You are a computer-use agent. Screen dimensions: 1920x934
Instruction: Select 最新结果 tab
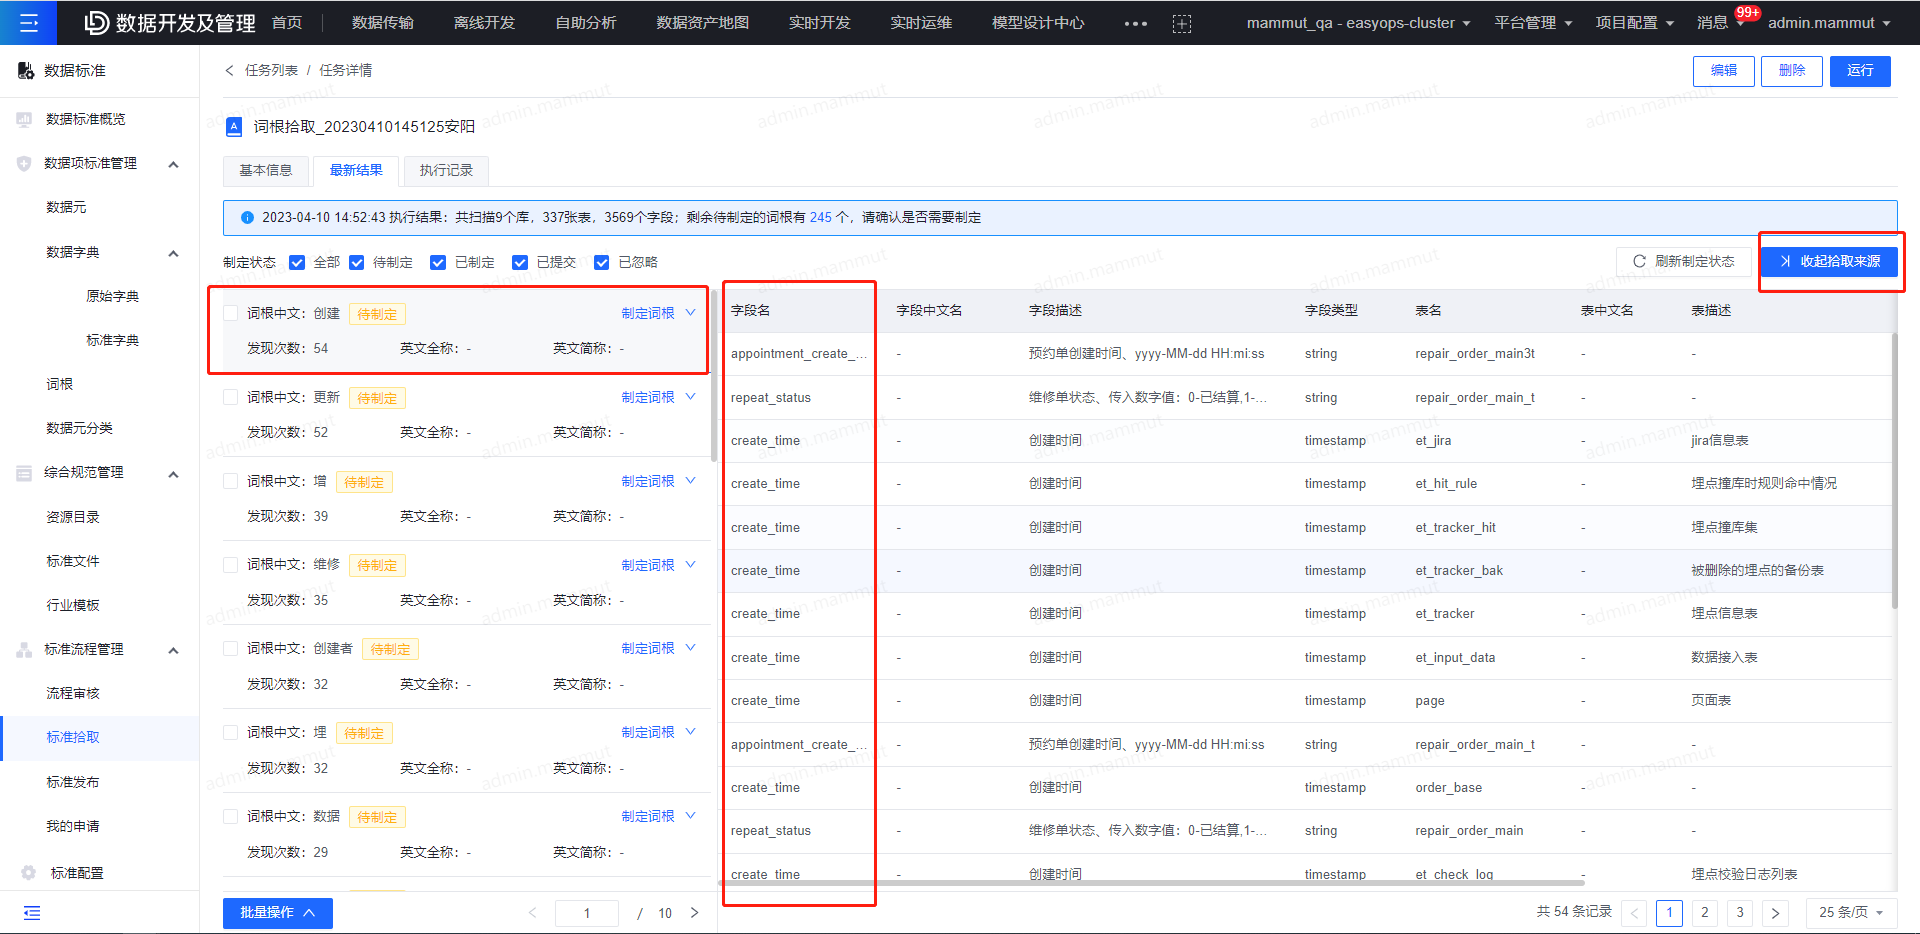pyautogui.click(x=356, y=171)
